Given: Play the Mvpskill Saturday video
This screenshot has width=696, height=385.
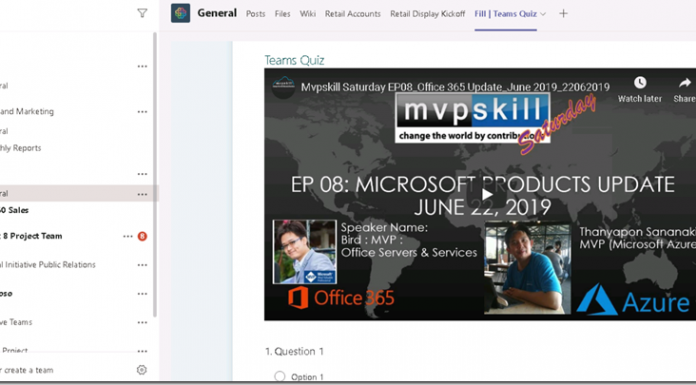Looking at the screenshot, I should pyautogui.click(x=487, y=194).
